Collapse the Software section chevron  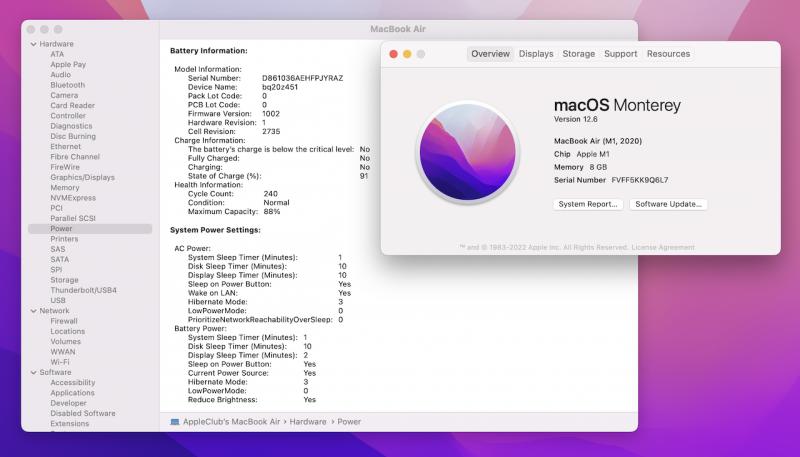coord(34,373)
